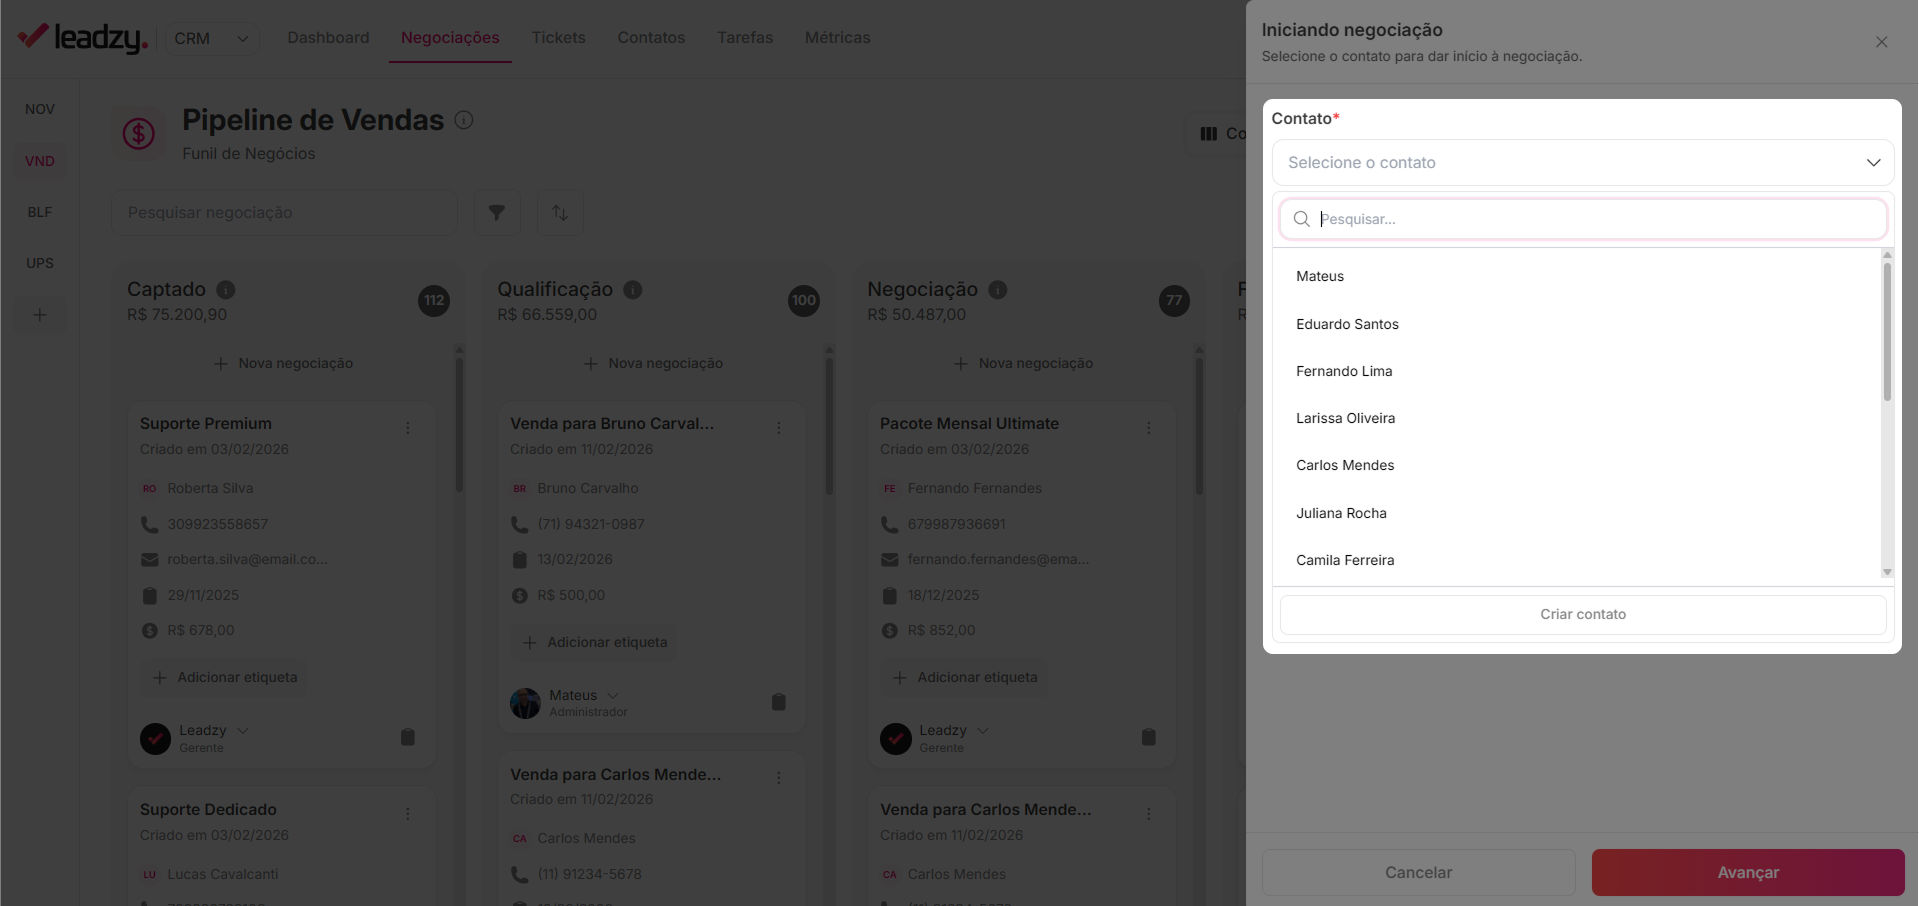
Task: Add Nova negociação in Negociação column
Action: [1023, 363]
